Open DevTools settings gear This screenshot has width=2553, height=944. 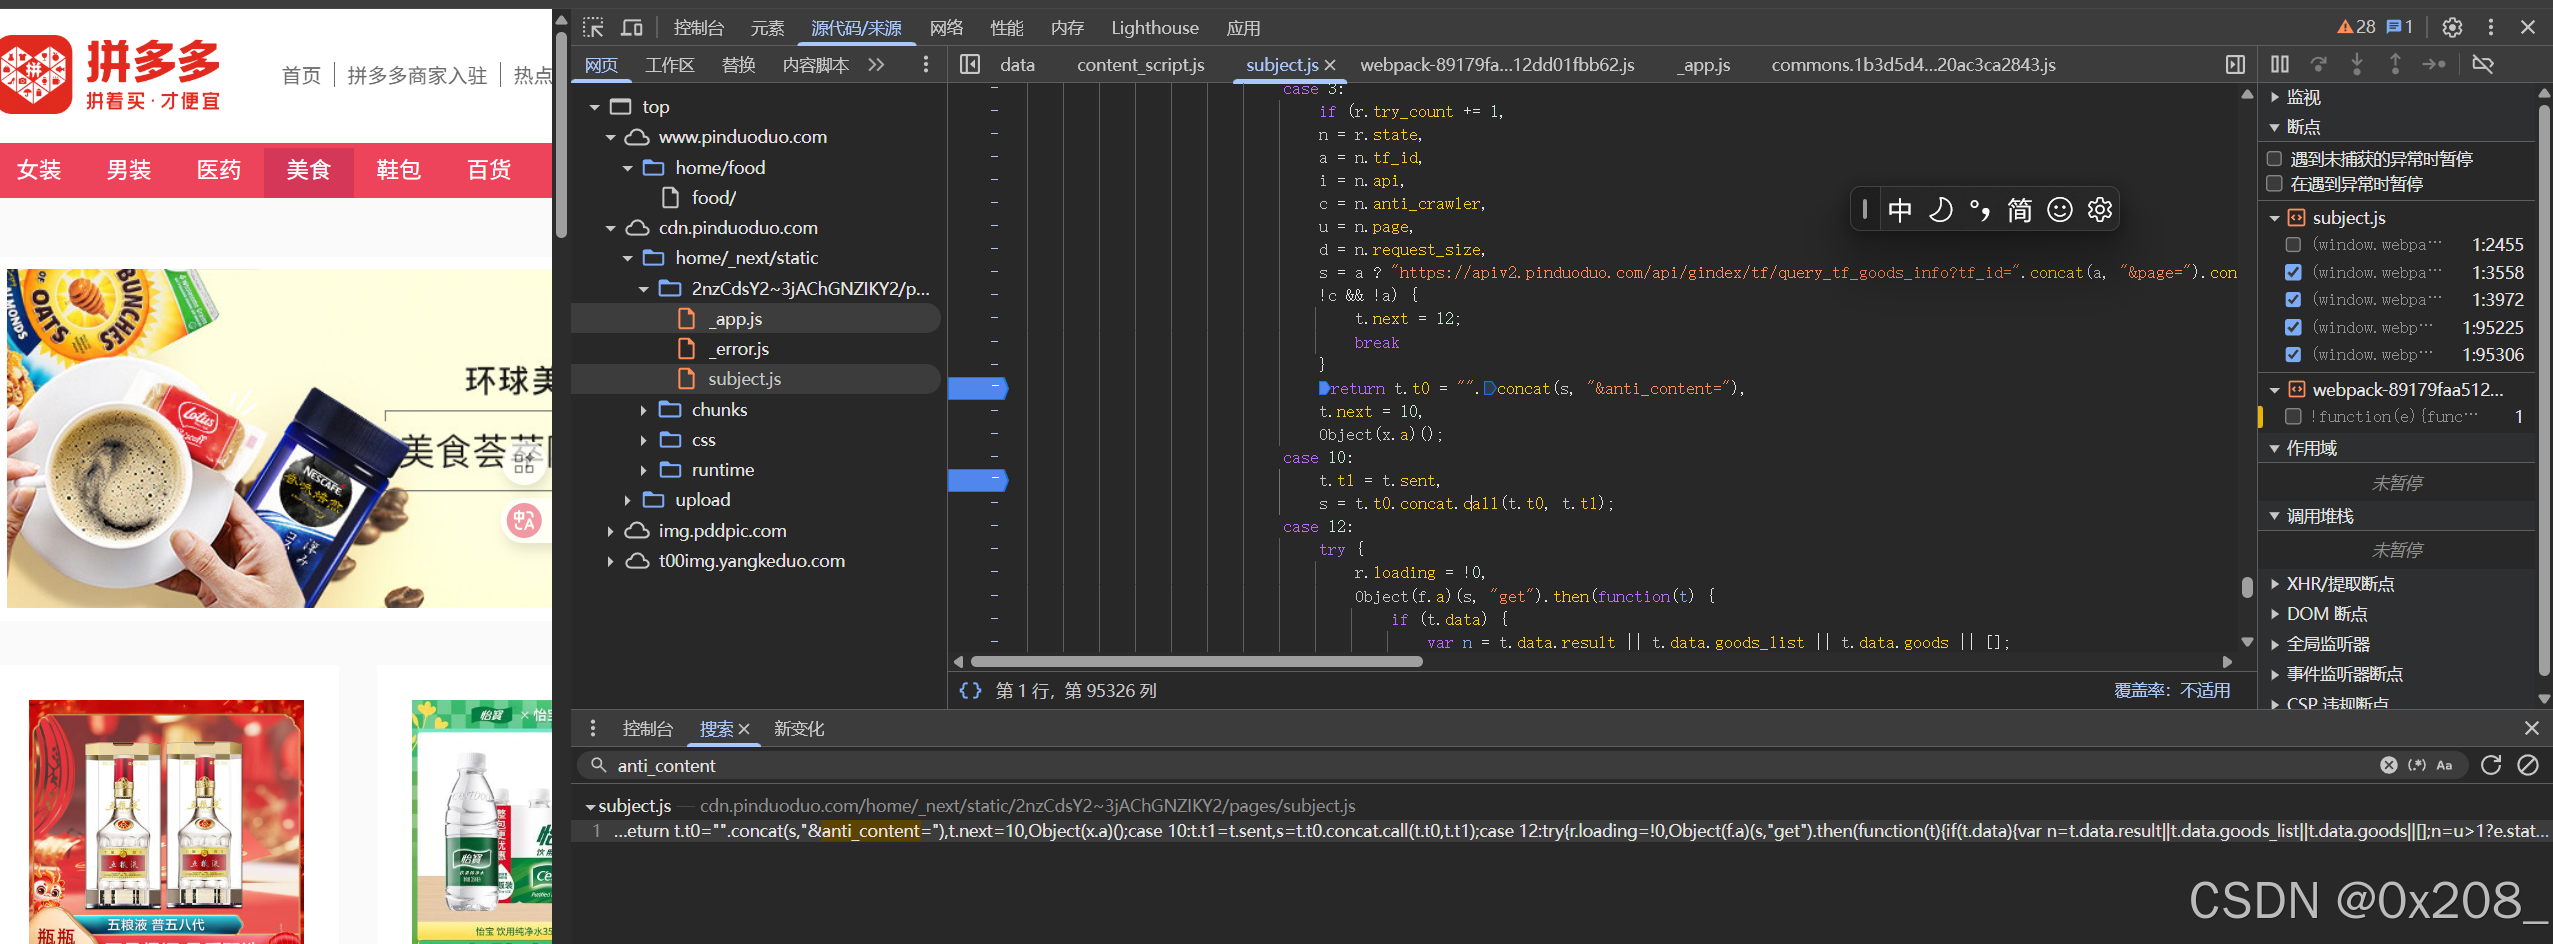2452,27
